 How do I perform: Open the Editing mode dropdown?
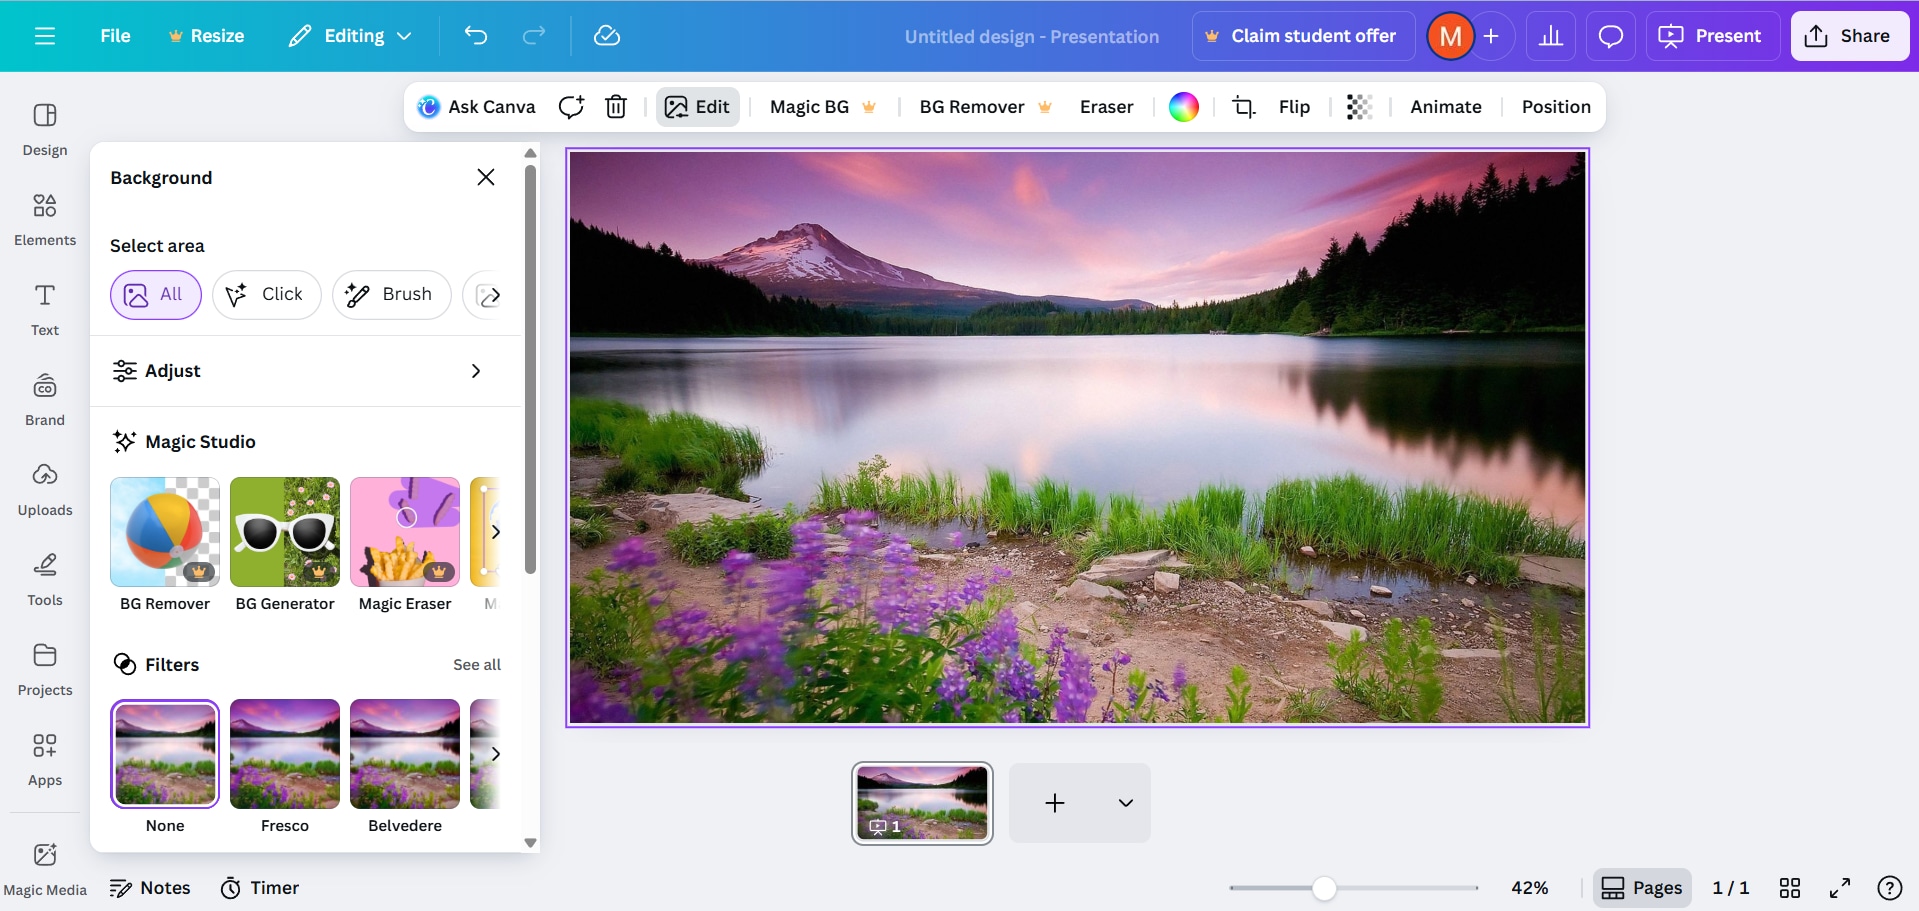point(350,36)
